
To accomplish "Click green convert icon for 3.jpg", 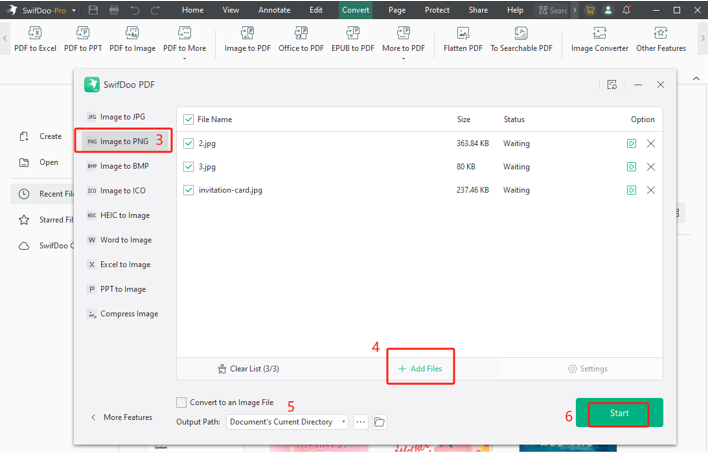I will coord(631,167).
